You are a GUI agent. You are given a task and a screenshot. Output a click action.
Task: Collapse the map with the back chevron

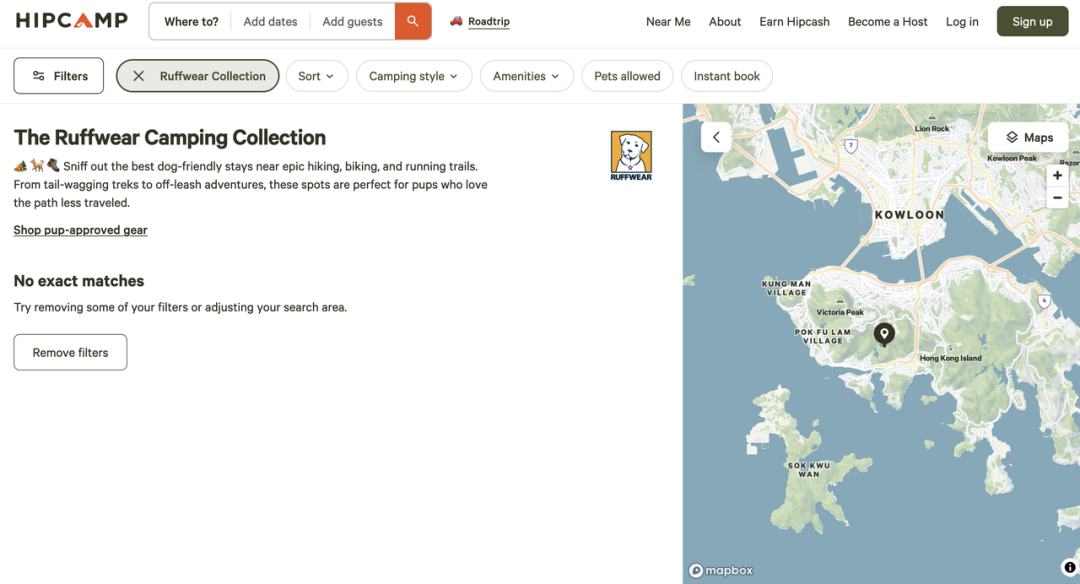(716, 137)
